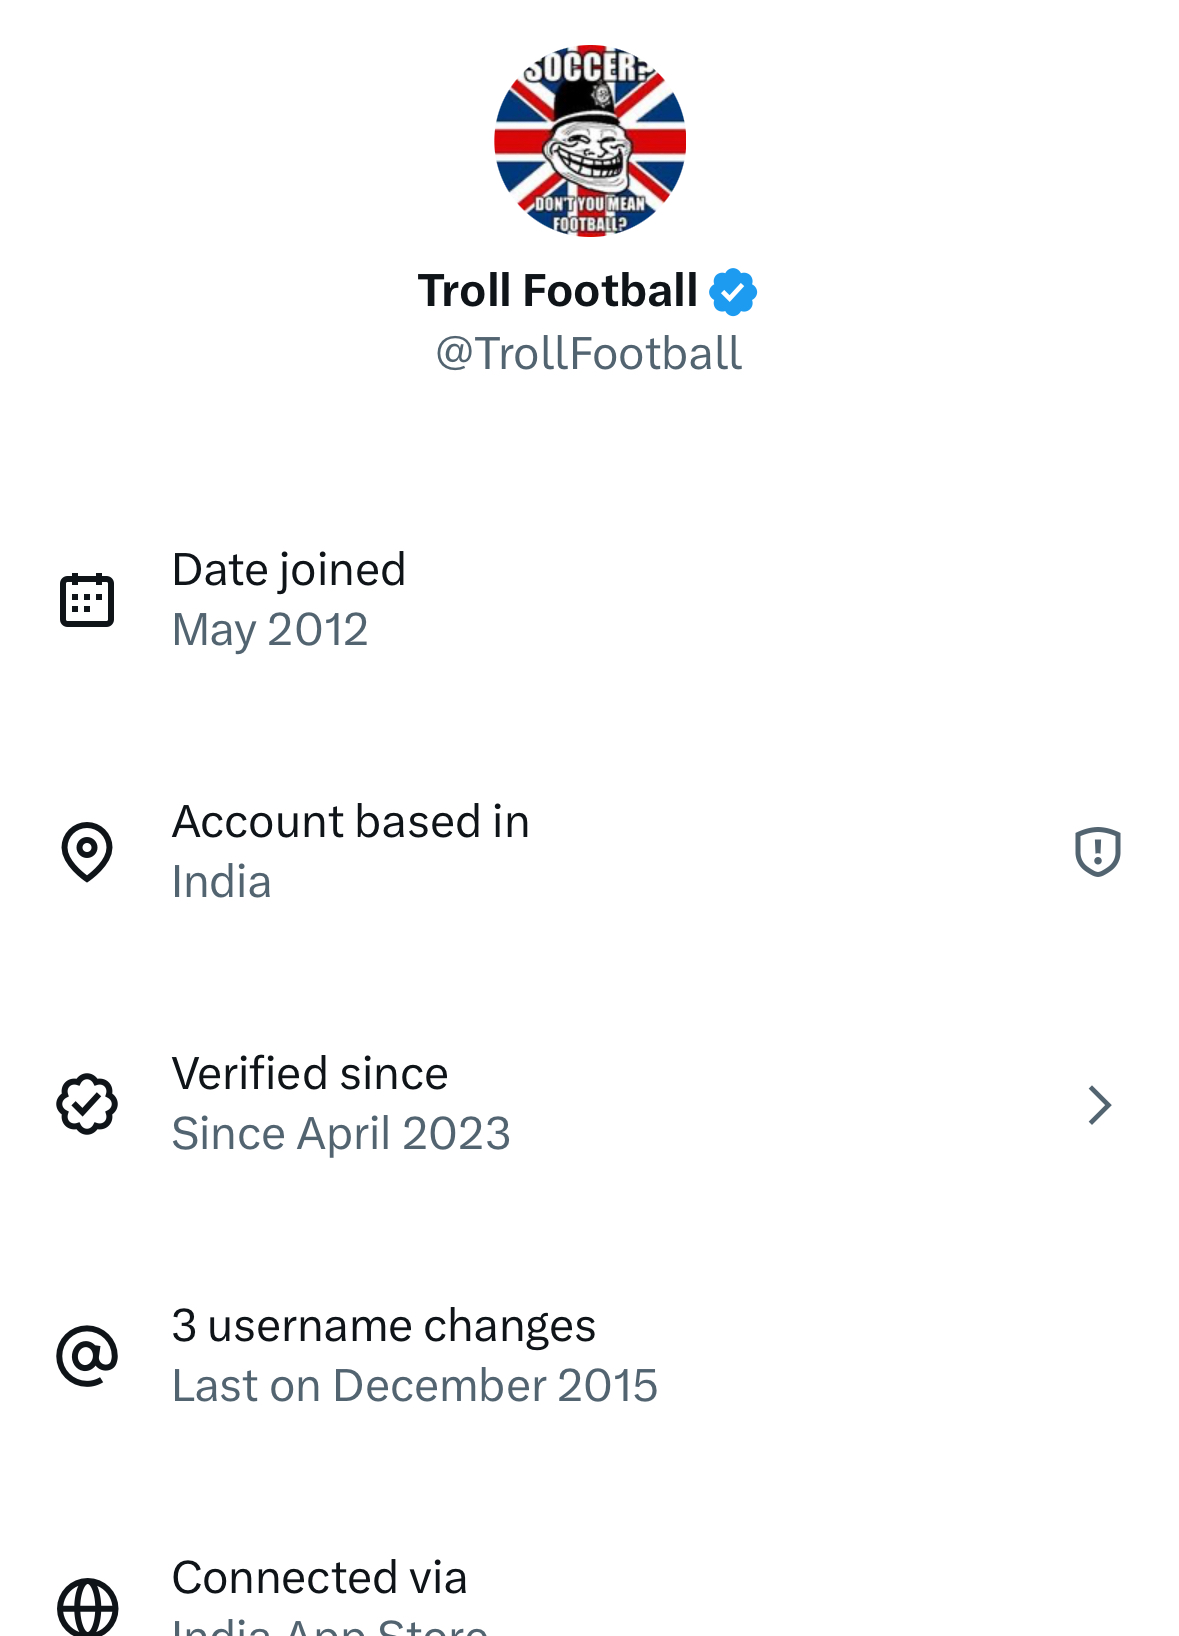Image resolution: width=1179 pixels, height=1636 pixels.
Task: Tap the Account based in label
Action: (350, 822)
